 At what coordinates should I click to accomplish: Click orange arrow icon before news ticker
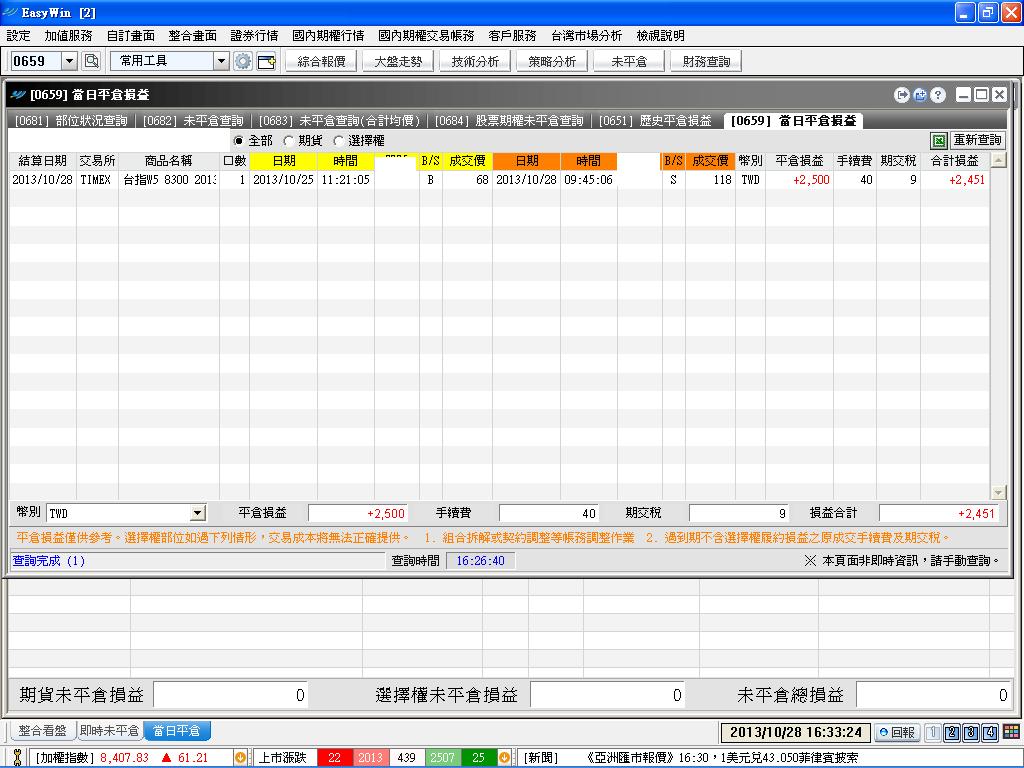pos(504,758)
